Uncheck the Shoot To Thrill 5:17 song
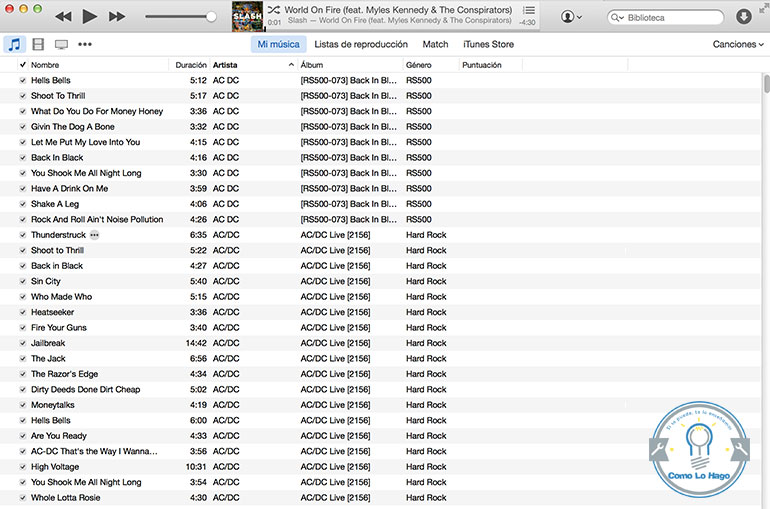 (x=23, y=96)
